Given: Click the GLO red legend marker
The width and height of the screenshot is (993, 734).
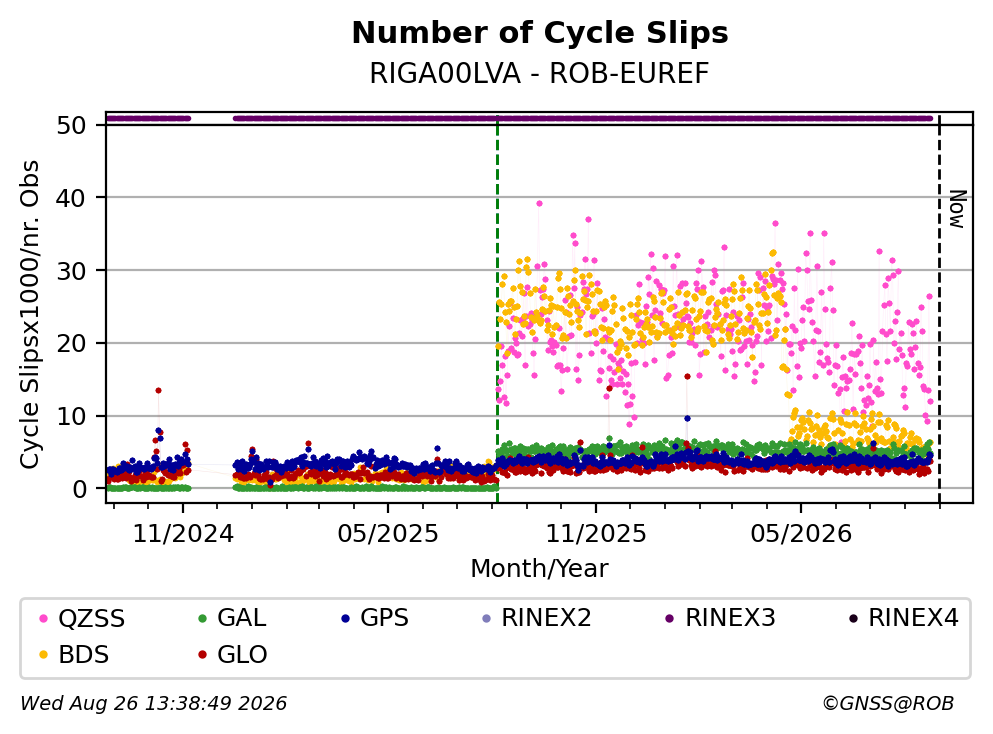Looking at the screenshot, I should (203, 655).
